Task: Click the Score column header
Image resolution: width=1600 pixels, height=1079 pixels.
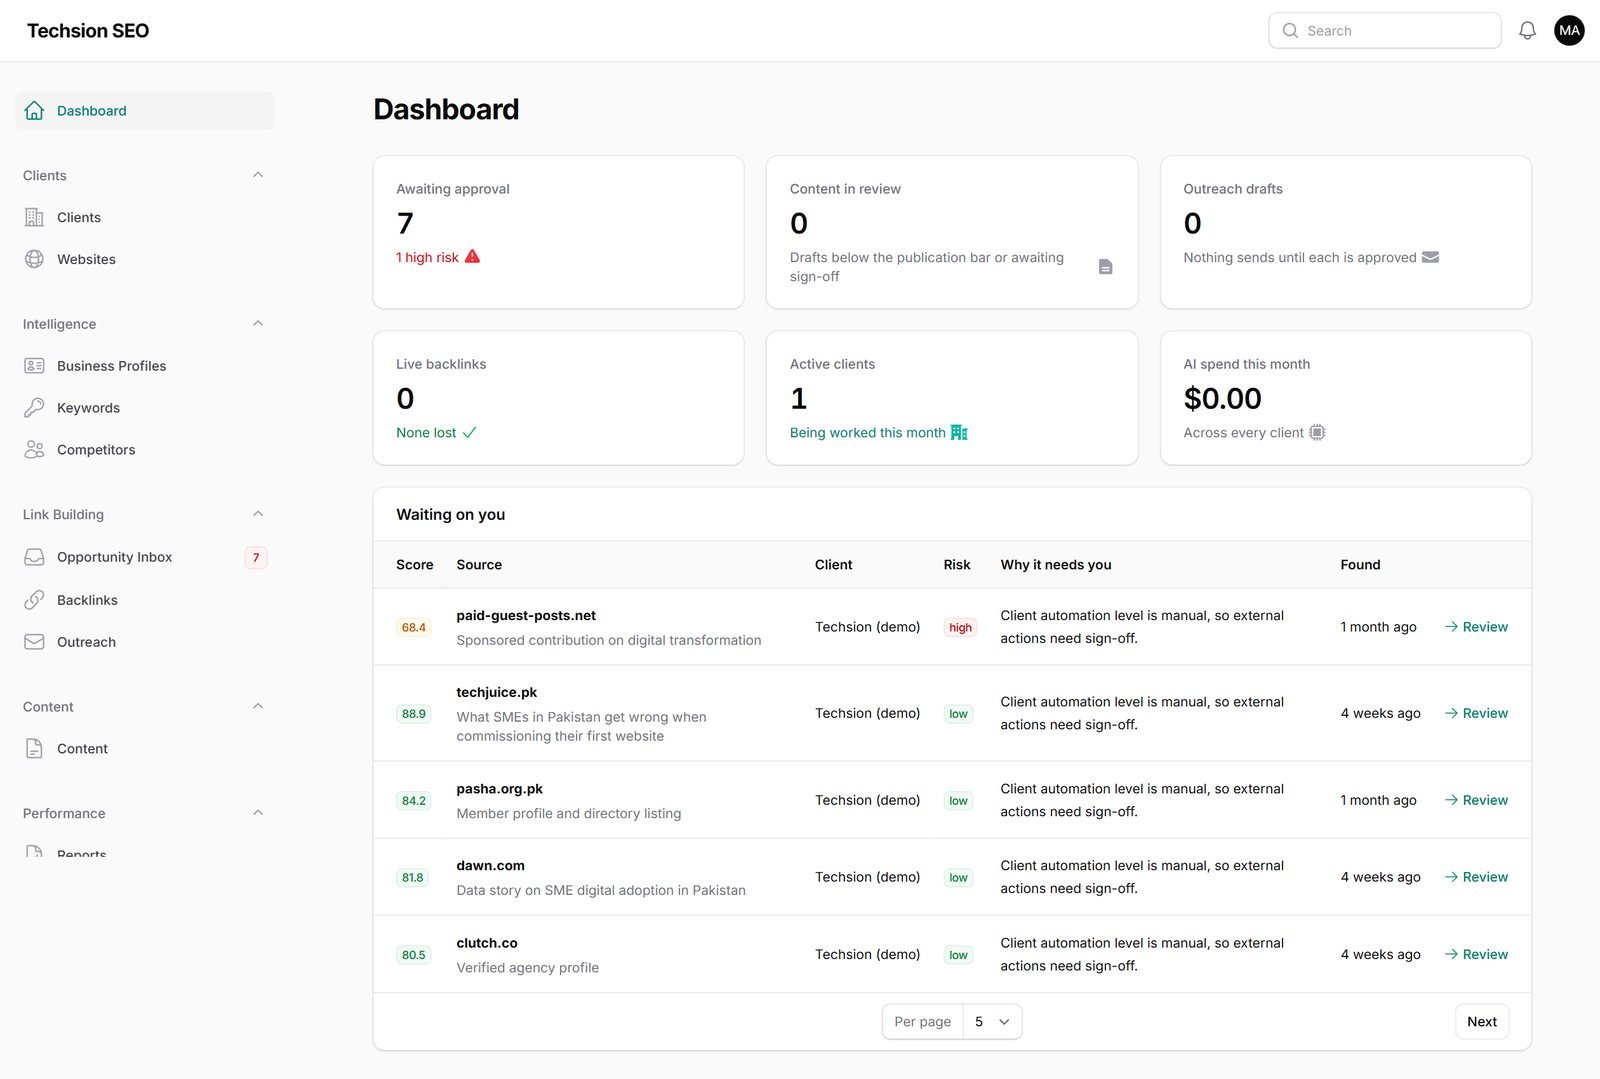Action: pyautogui.click(x=415, y=565)
